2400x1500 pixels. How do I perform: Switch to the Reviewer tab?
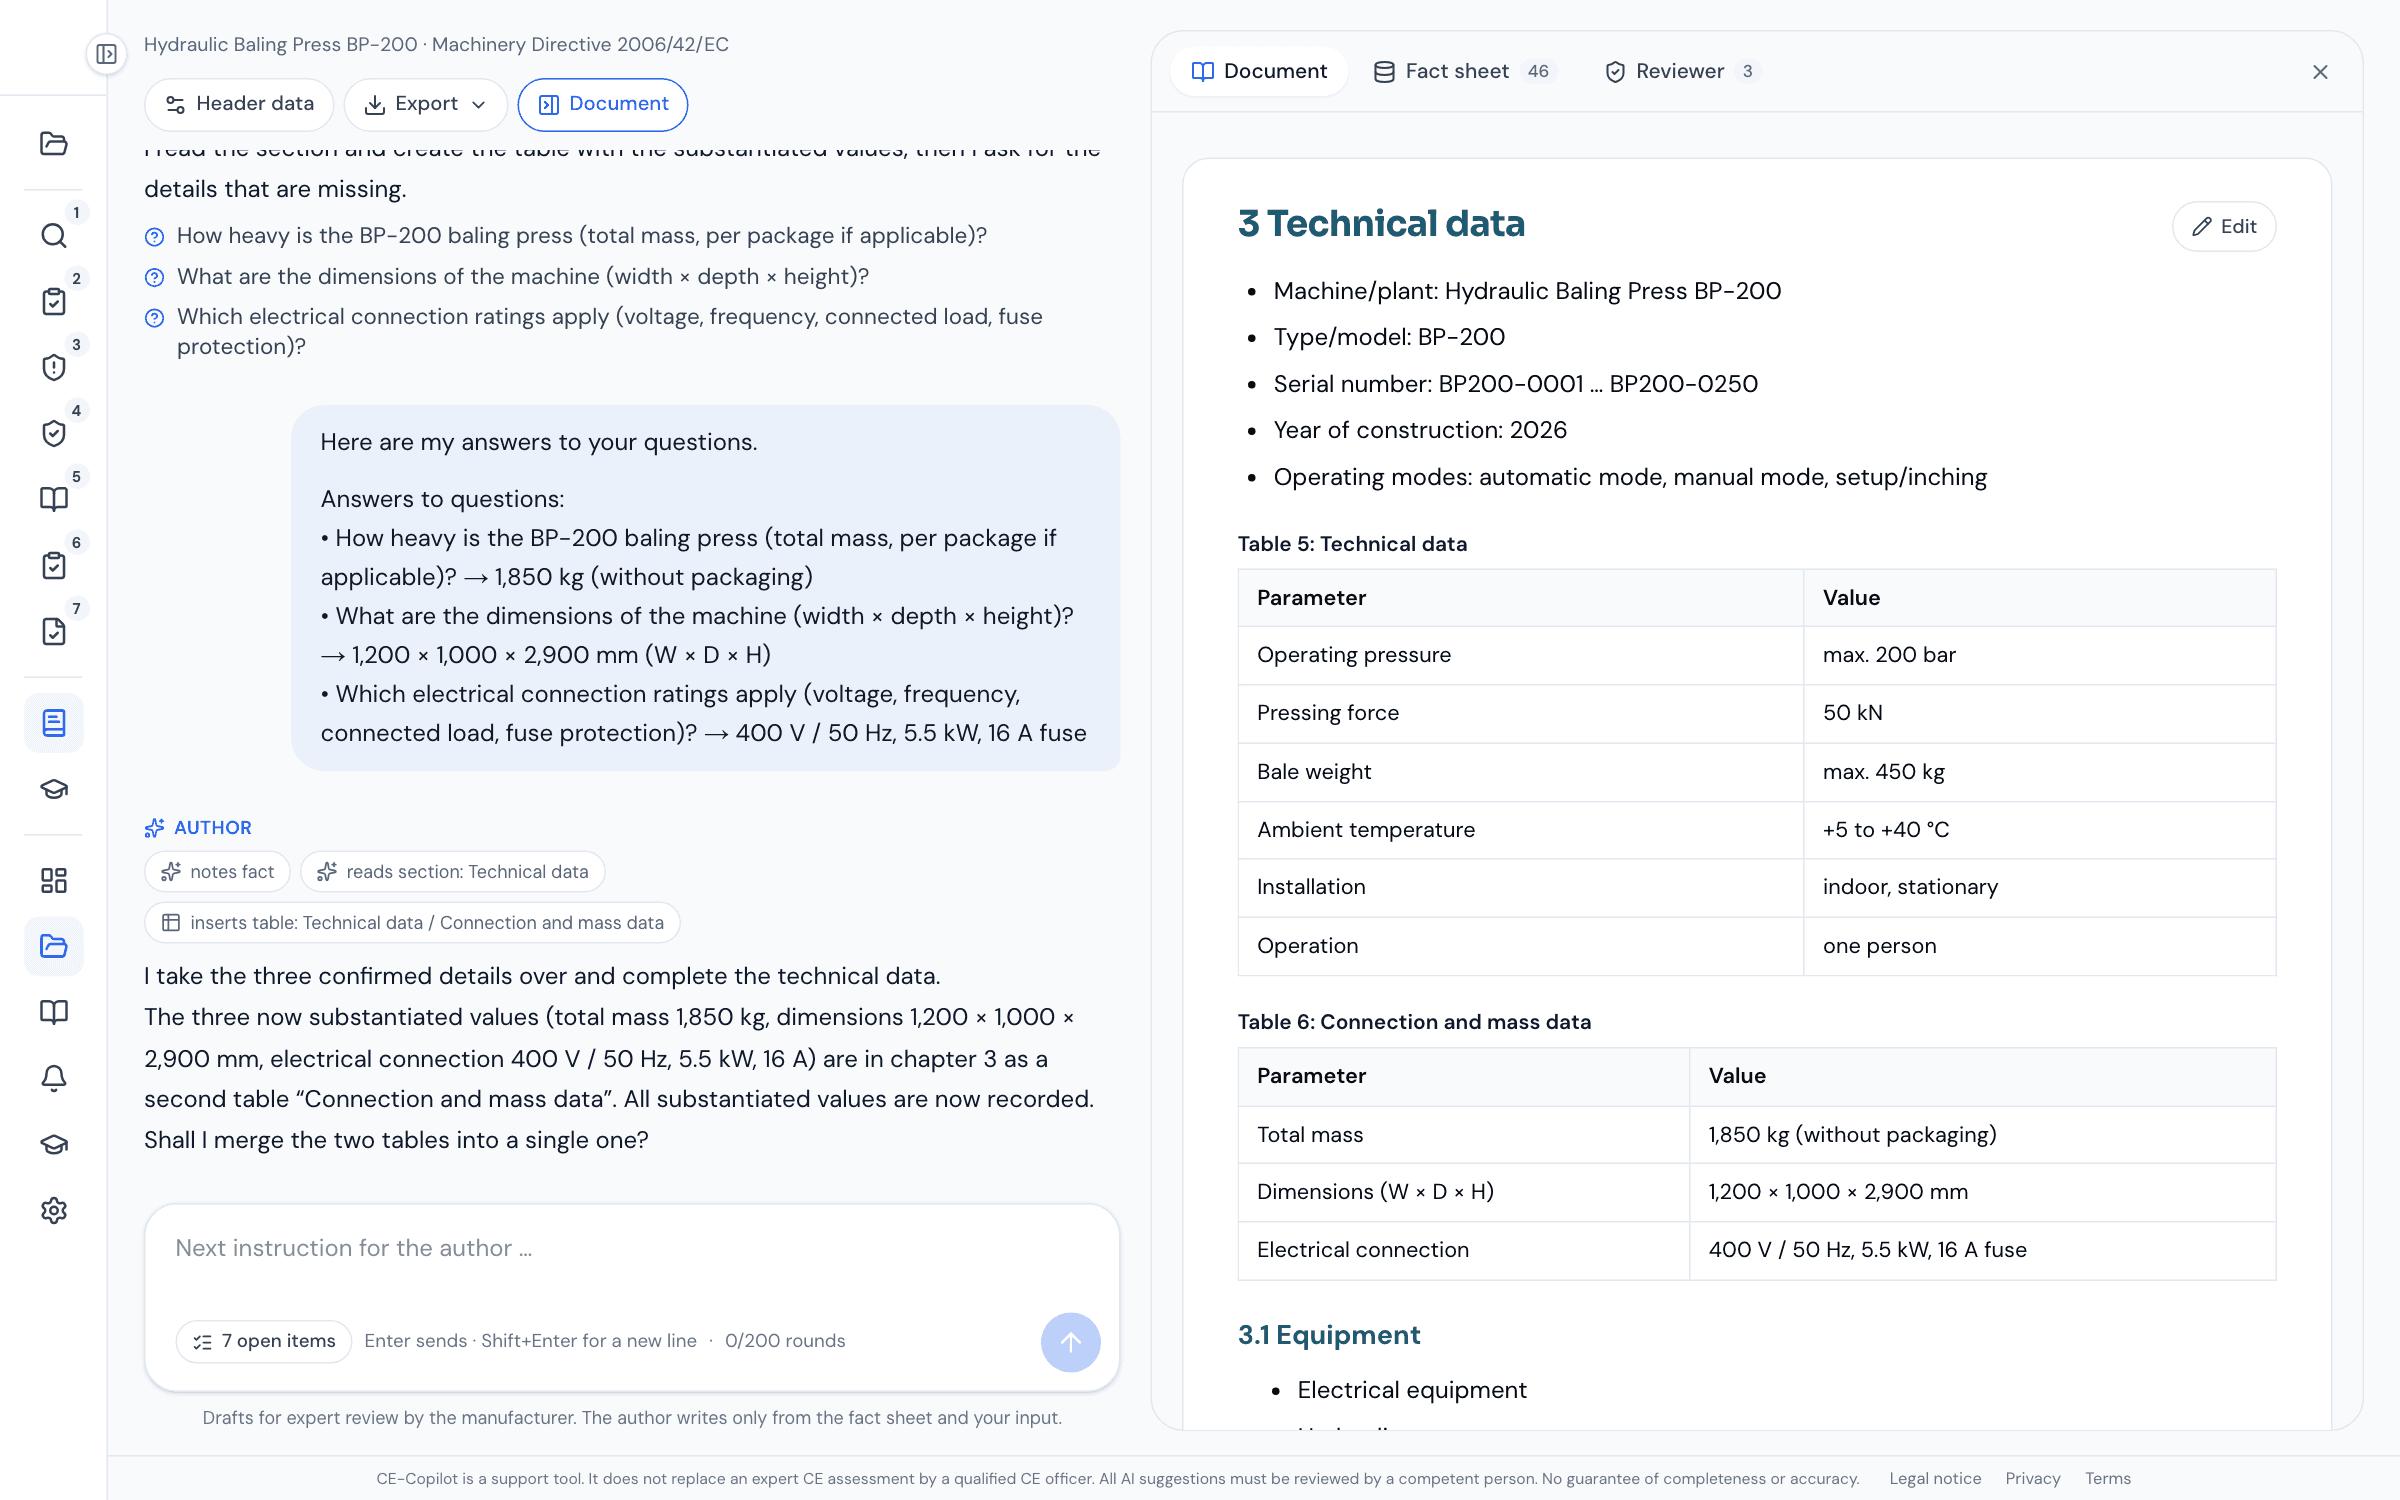(1683, 71)
